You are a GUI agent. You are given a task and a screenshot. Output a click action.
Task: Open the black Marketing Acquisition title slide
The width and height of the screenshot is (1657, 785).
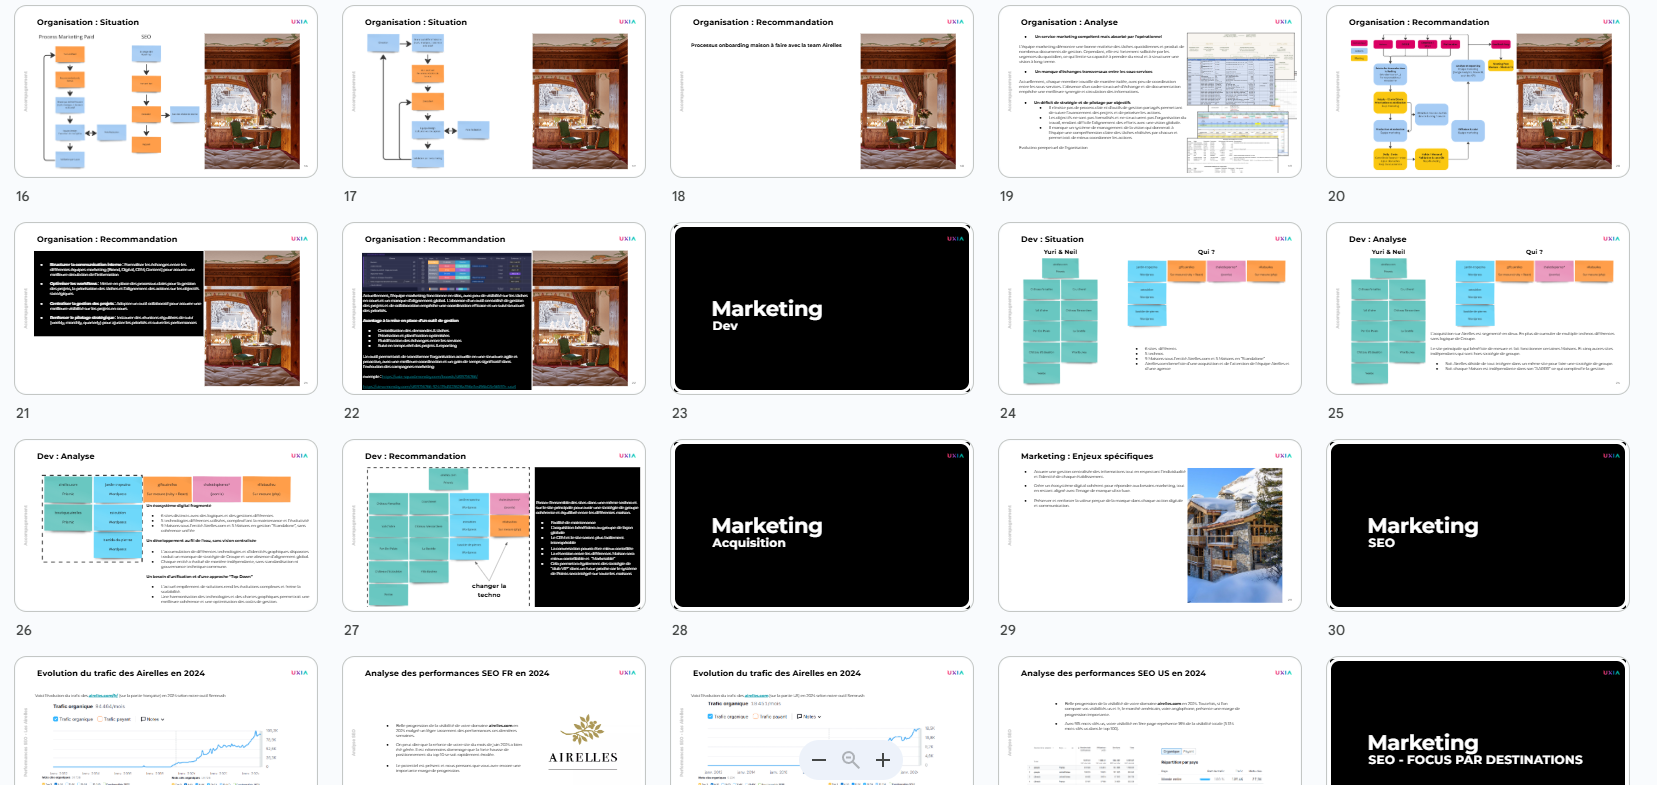click(x=822, y=526)
